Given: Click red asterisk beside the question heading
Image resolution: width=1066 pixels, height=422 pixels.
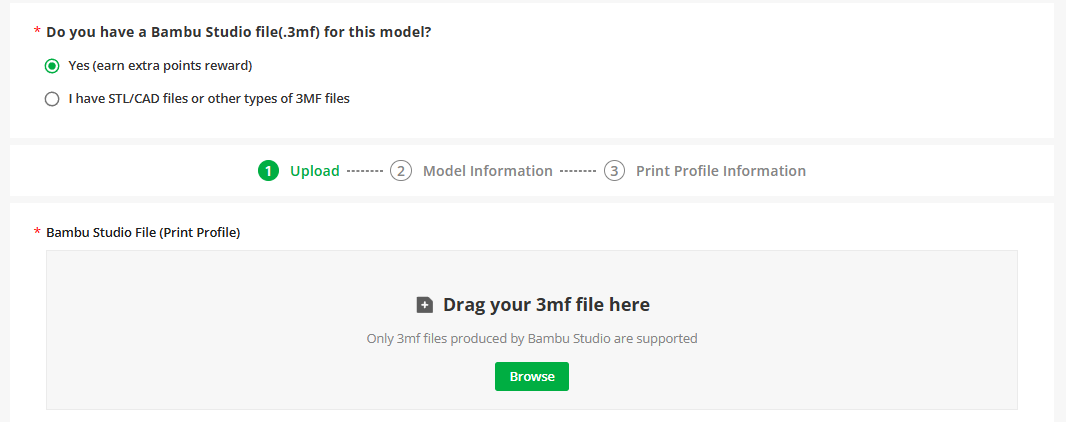Looking at the screenshot, I should 37,31.
